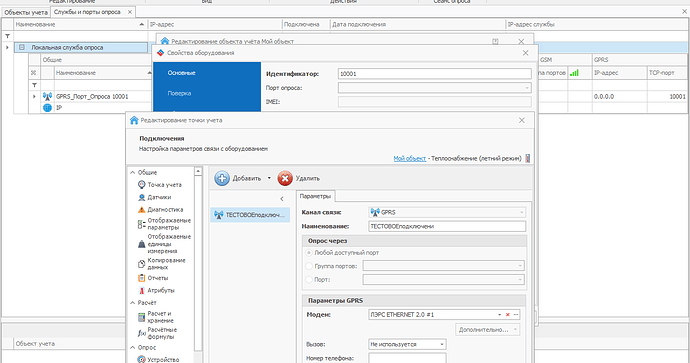Sort by Наименование column in top grid
The width and height of the screenshot is (690, 363).
81,24
